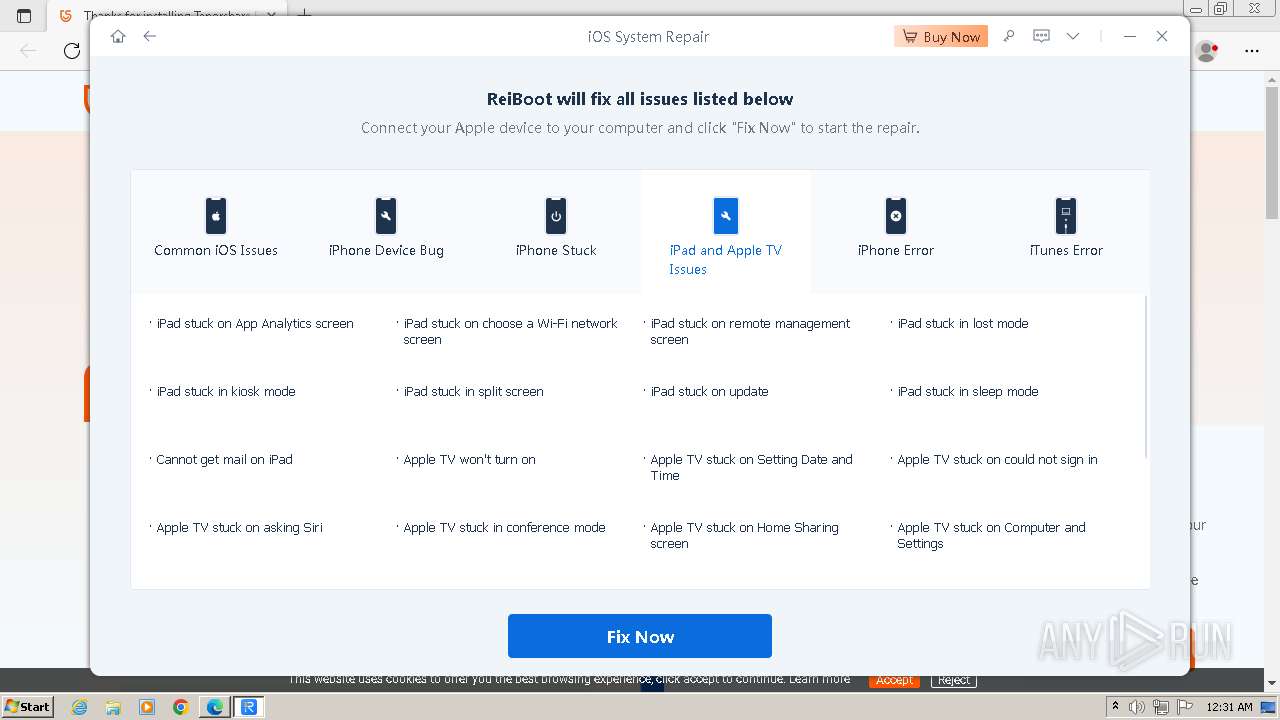The width and height of the screenshot is (1280, 720).
Task: Open Edge from taskbar
Action: pyautogui.click(x=215, y=707)
